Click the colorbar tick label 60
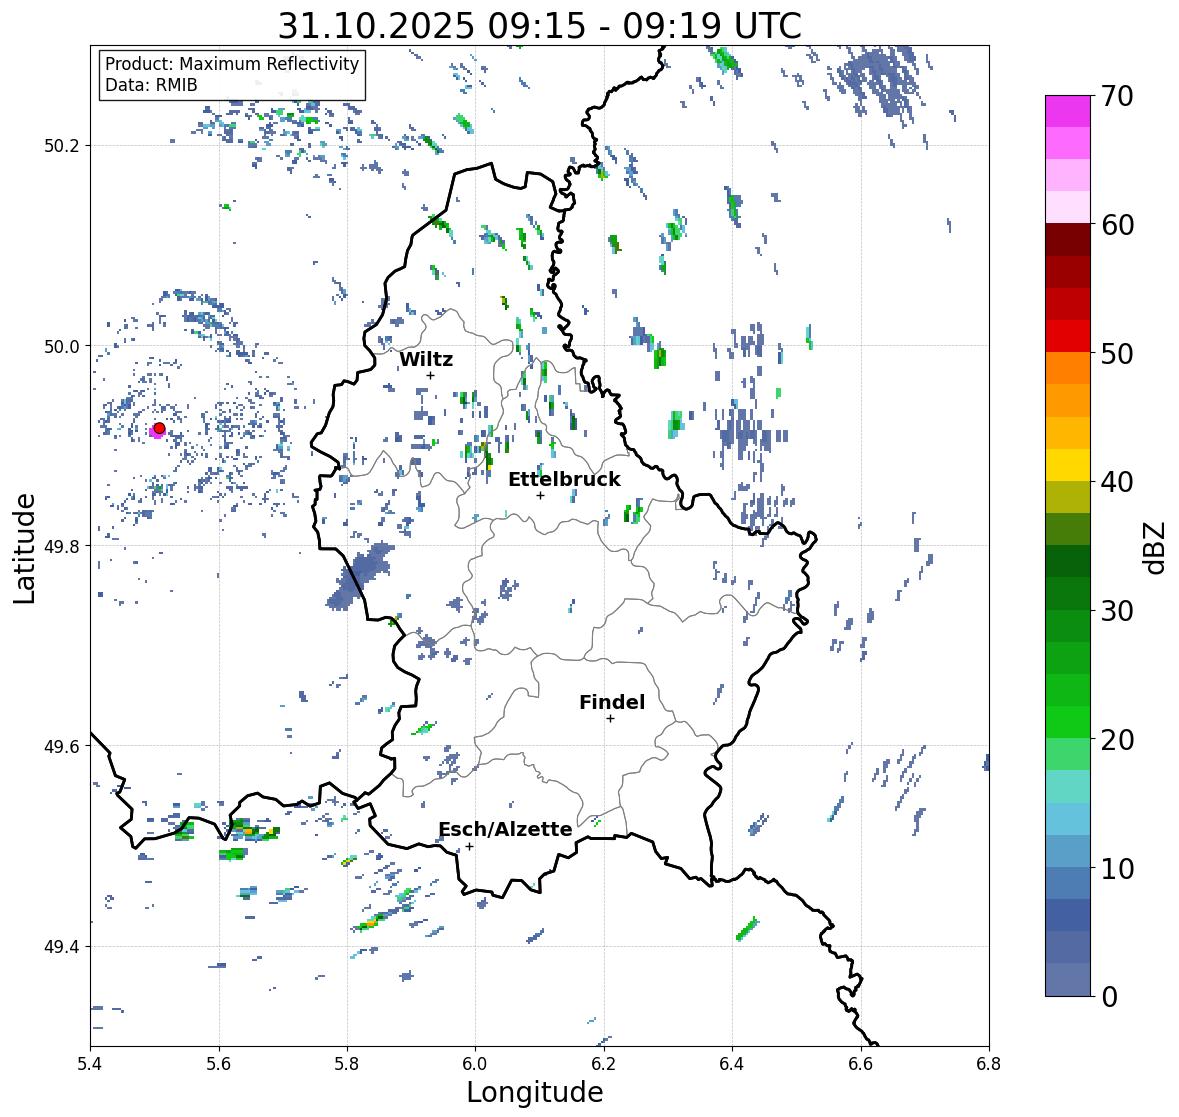The image size is (1179, 1117). pos(1117,225)
